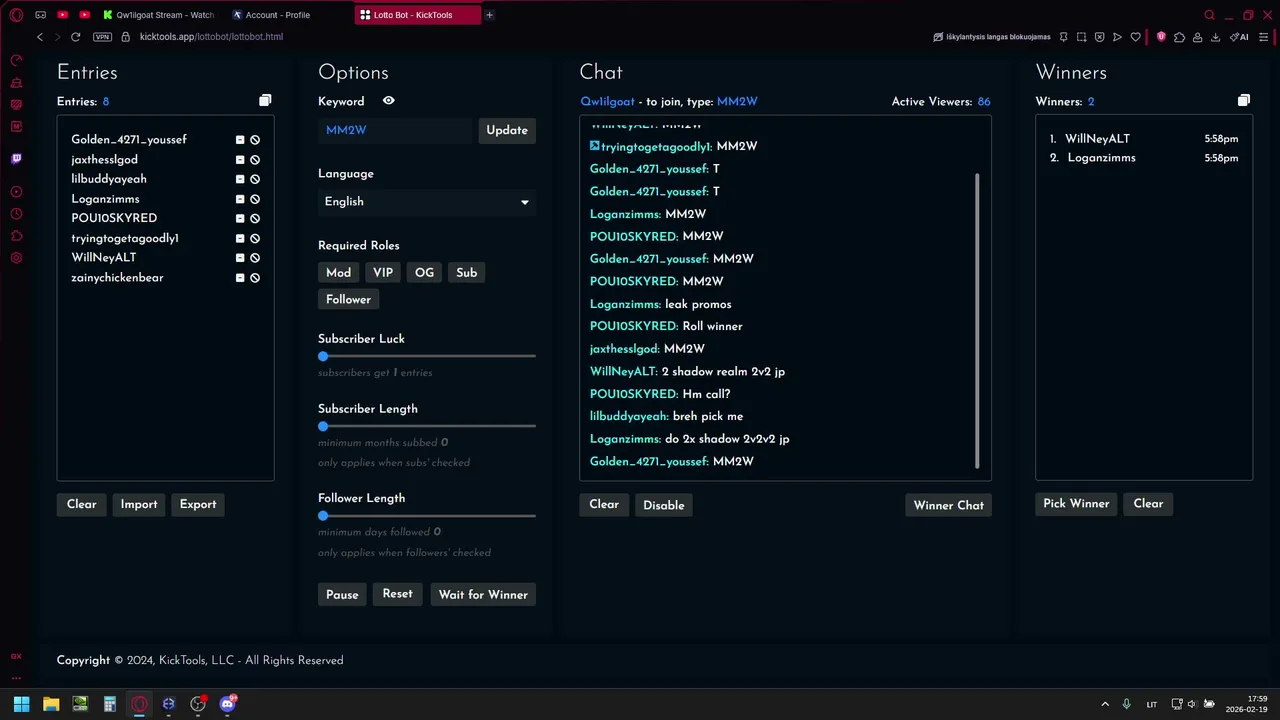
Task: Disable the chat feed
Action: [664, 505]
